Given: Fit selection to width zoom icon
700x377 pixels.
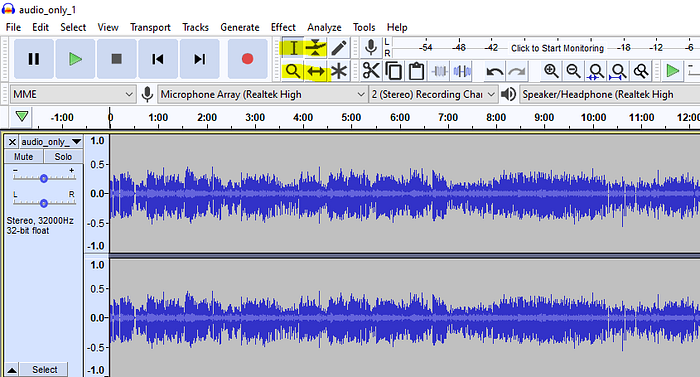Looking at the screenshot, I should coord(596,71).
